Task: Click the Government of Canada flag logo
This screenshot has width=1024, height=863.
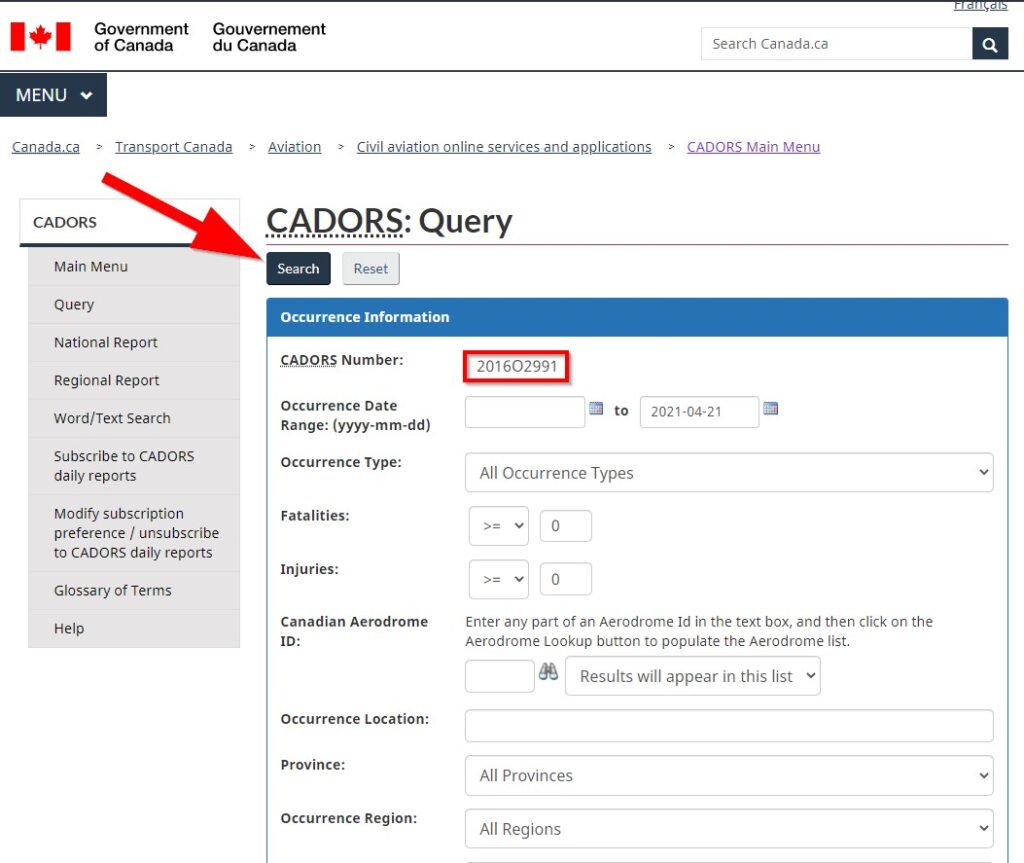Action: click(40, 37)
